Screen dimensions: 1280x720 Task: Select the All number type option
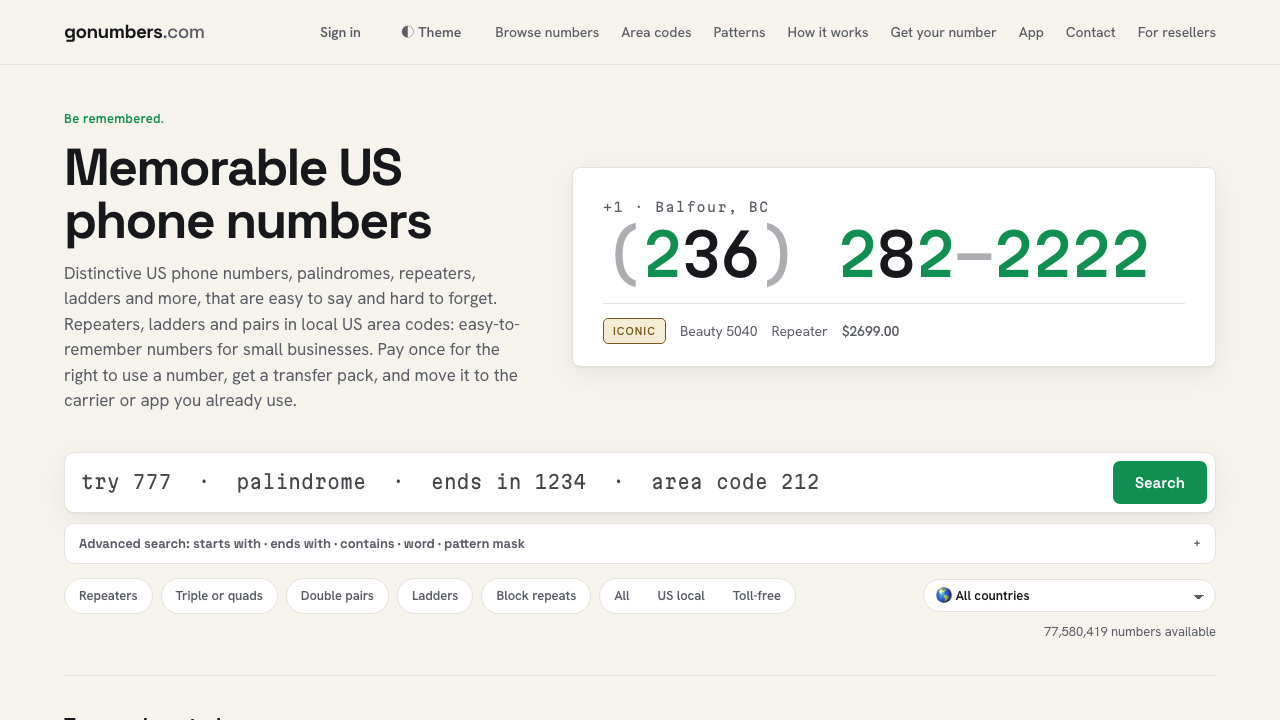point(622,596)
